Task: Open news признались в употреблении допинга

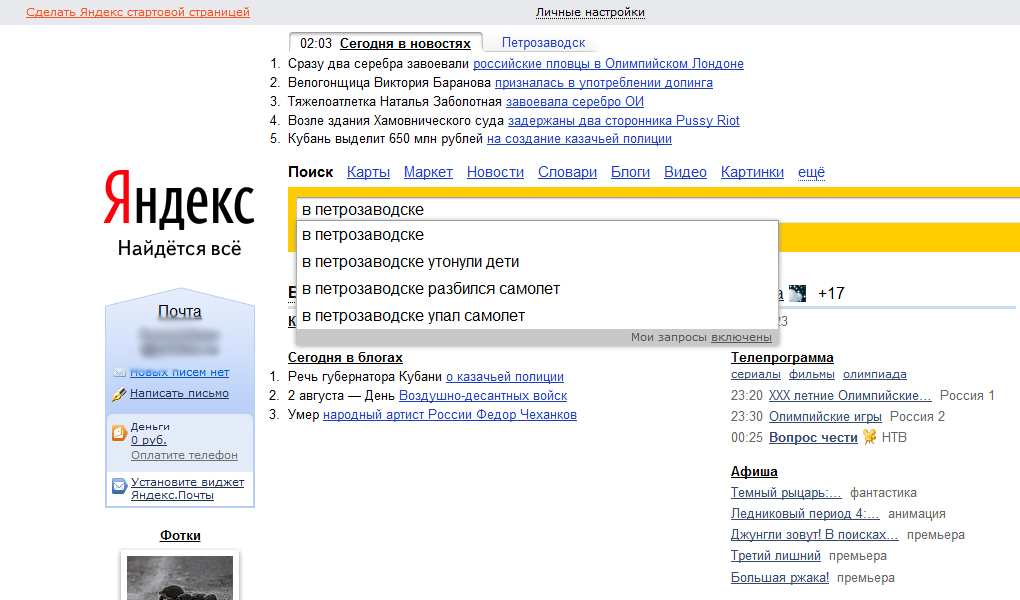Action: coord(604,83)
